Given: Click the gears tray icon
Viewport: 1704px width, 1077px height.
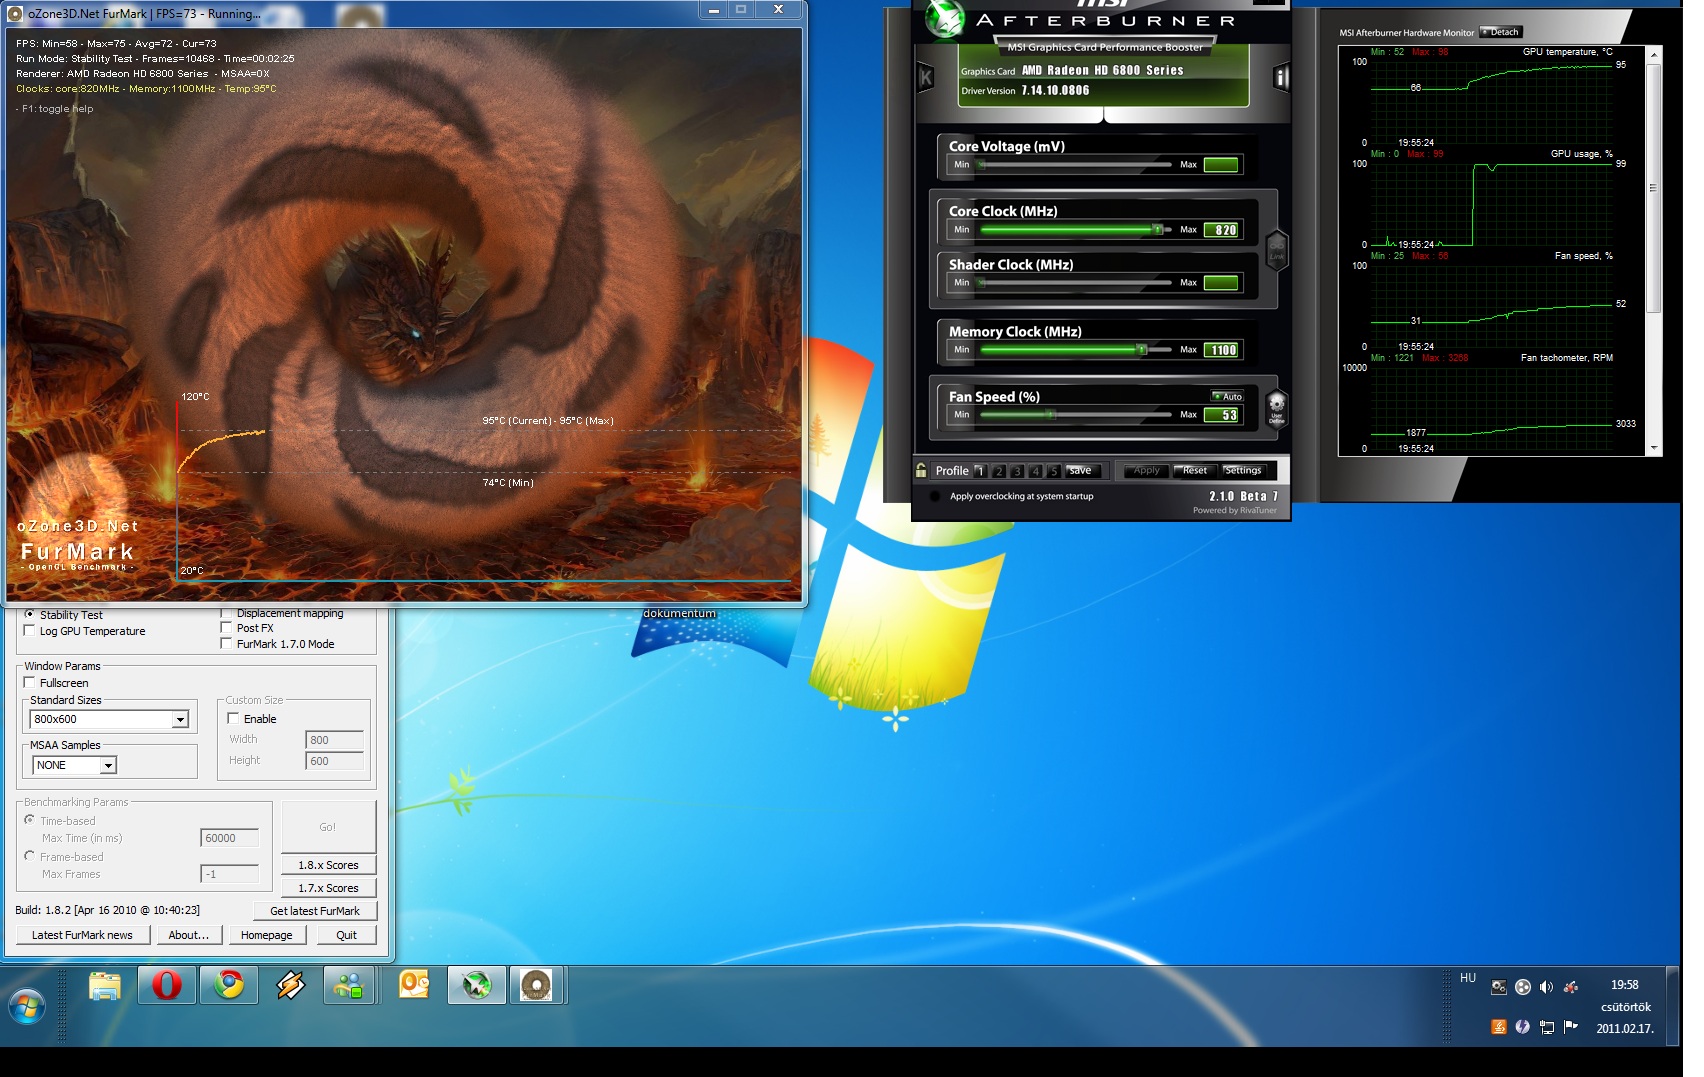Looking at the screenshot, I should [1498, 987].
